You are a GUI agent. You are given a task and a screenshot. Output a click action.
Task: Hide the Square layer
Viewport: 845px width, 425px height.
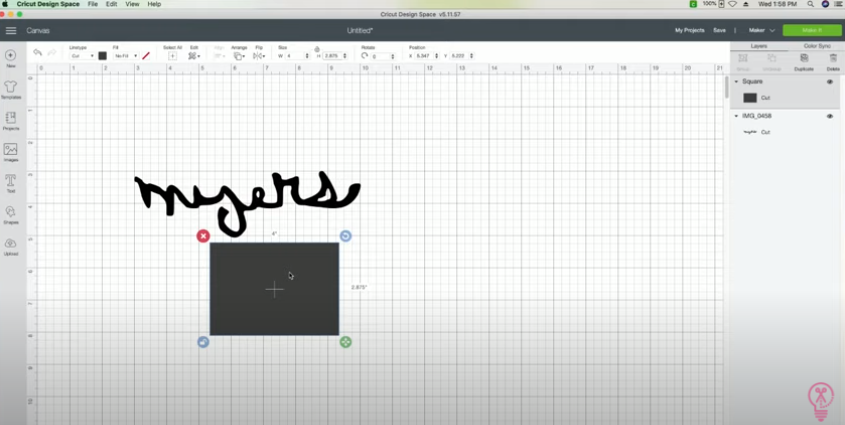click(x=830, y=82)
